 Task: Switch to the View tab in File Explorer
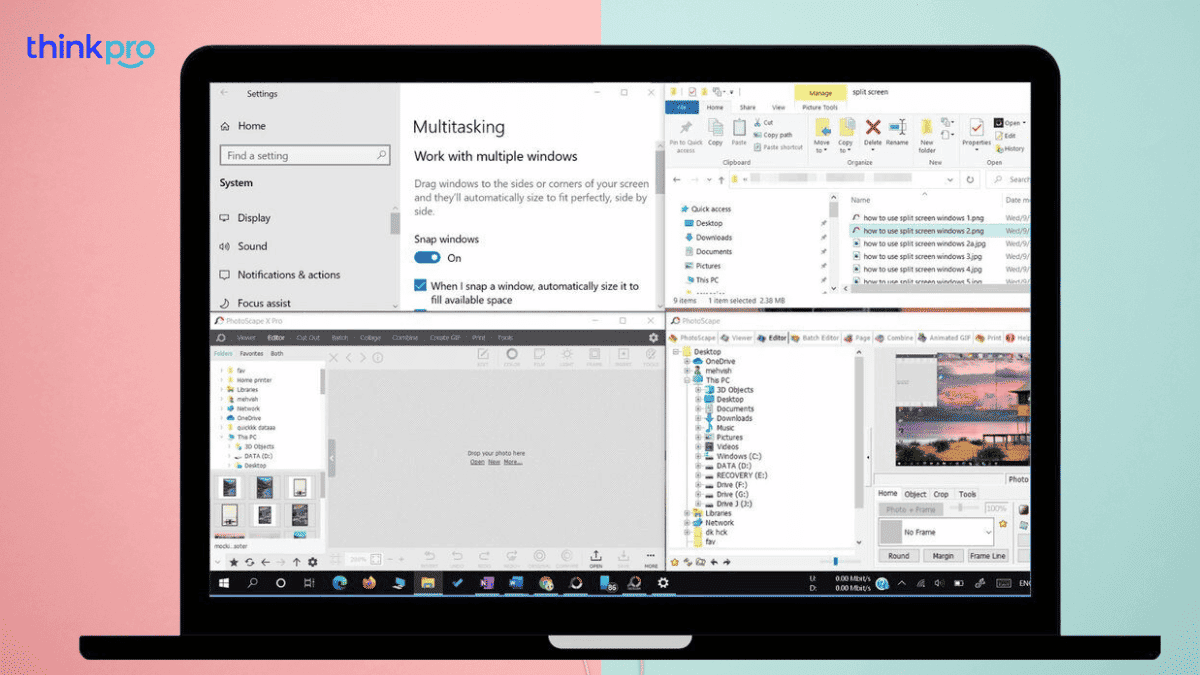click(778, 107)
